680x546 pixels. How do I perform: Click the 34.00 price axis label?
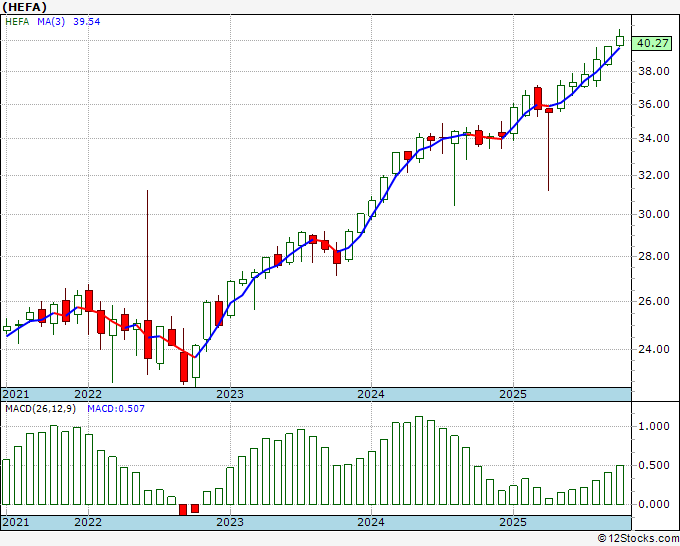654,138
